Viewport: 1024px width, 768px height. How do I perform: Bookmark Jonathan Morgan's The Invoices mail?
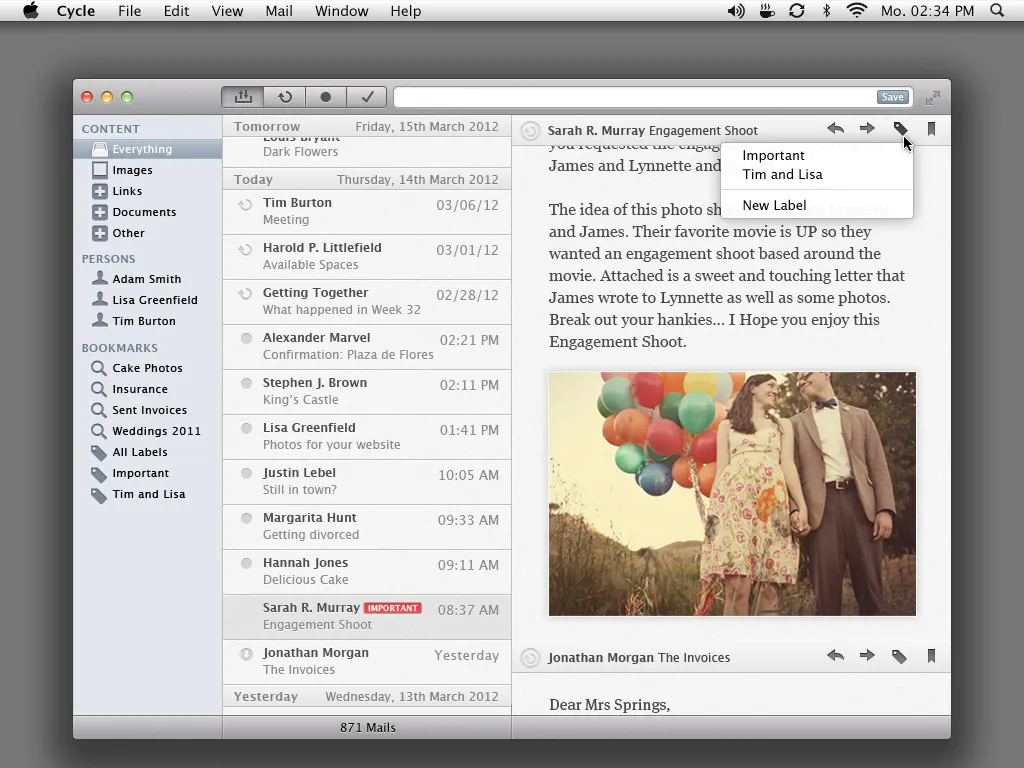pyautogui.click(x=931, y=656)
